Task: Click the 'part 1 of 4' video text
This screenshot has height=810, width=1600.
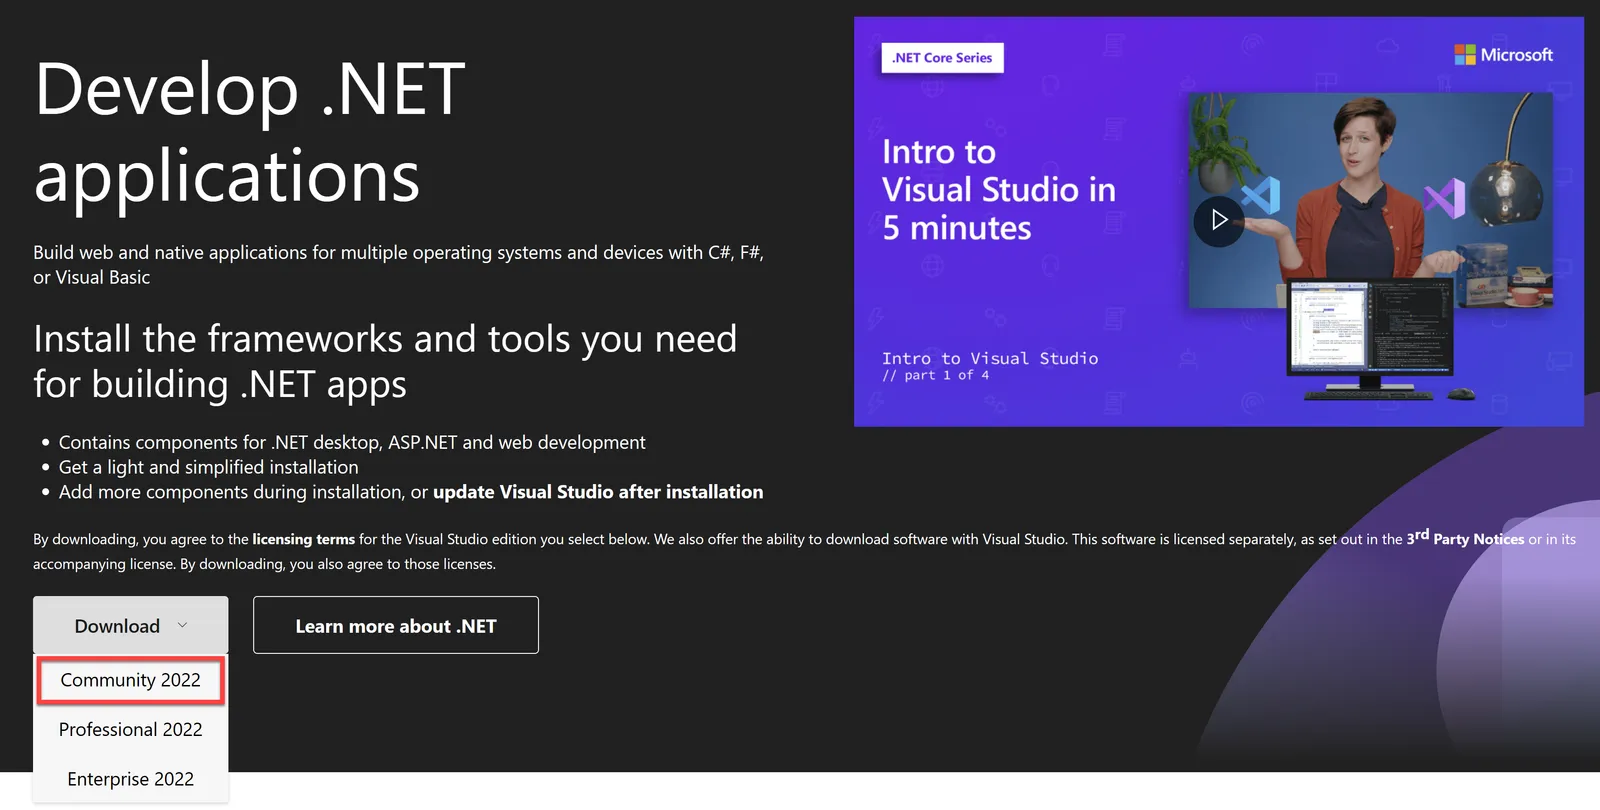Action: [936, 375]
